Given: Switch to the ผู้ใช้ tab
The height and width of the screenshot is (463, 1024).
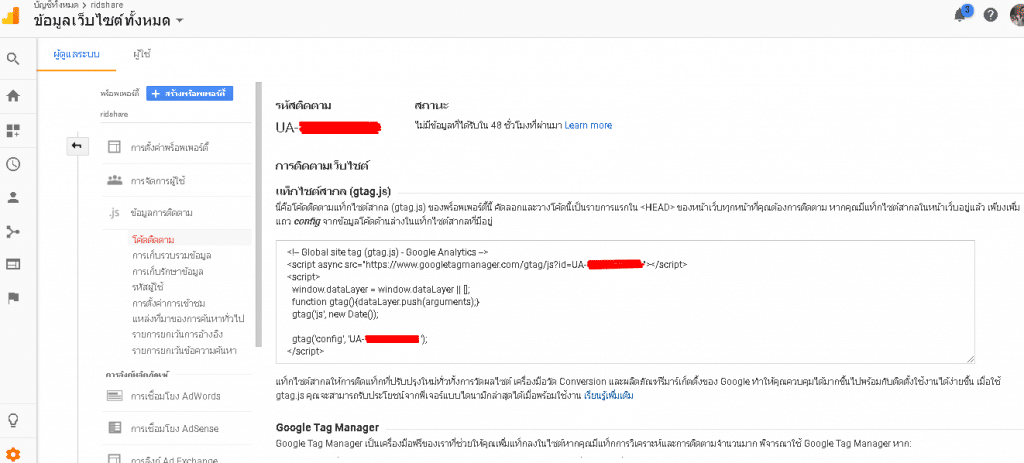Looking at the screenshot, I should click(142, 54).
